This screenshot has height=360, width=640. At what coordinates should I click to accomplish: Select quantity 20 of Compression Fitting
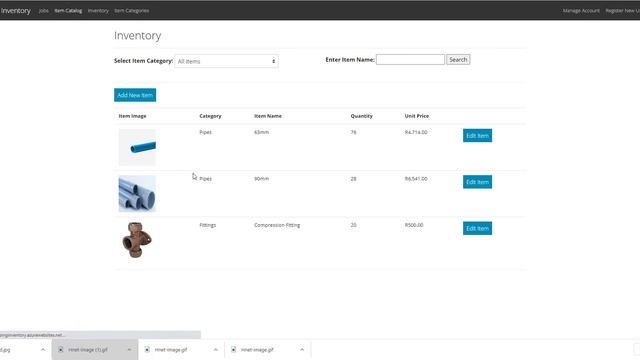353,225
